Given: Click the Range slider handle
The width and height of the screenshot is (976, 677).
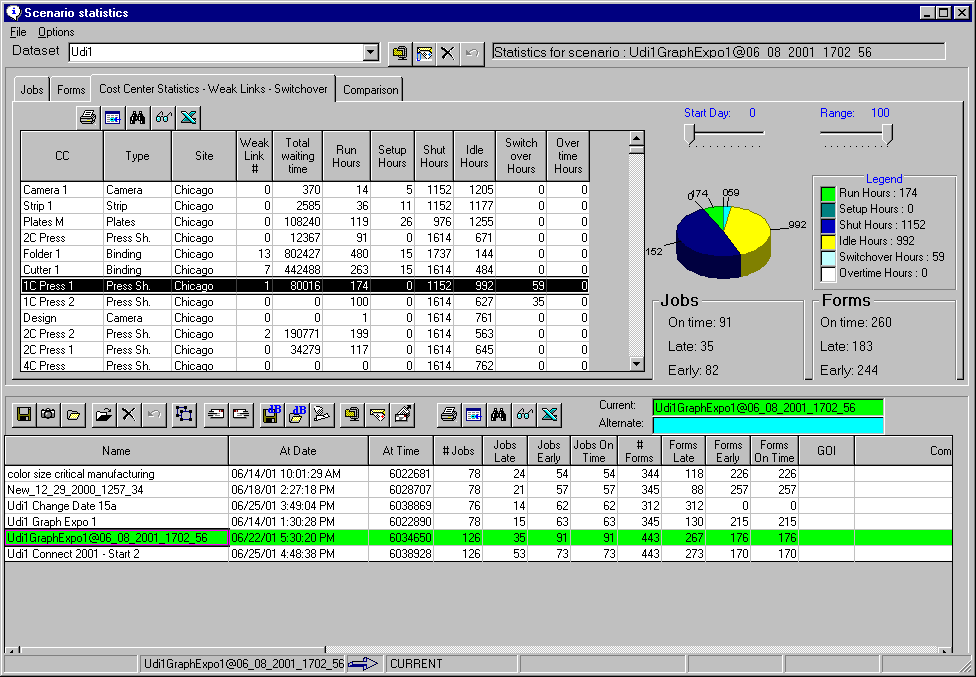Looking at the screenshot, I should (886, 135).
